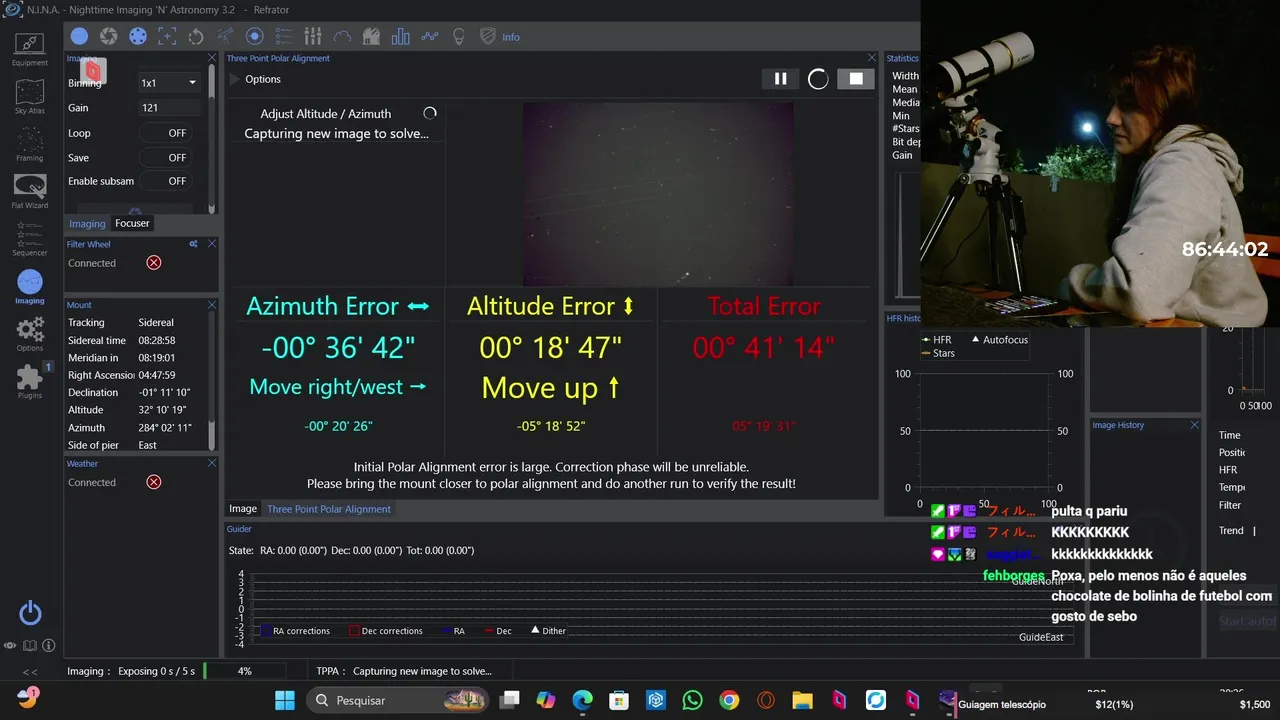
Task: Toggle the sequence list panel icon
Action: (283, 37)
